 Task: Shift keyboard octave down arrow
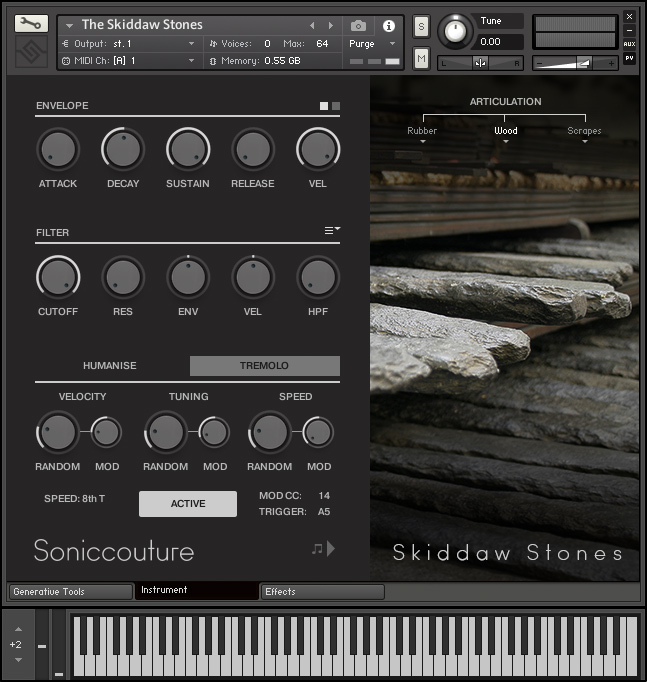click(18, 660)
